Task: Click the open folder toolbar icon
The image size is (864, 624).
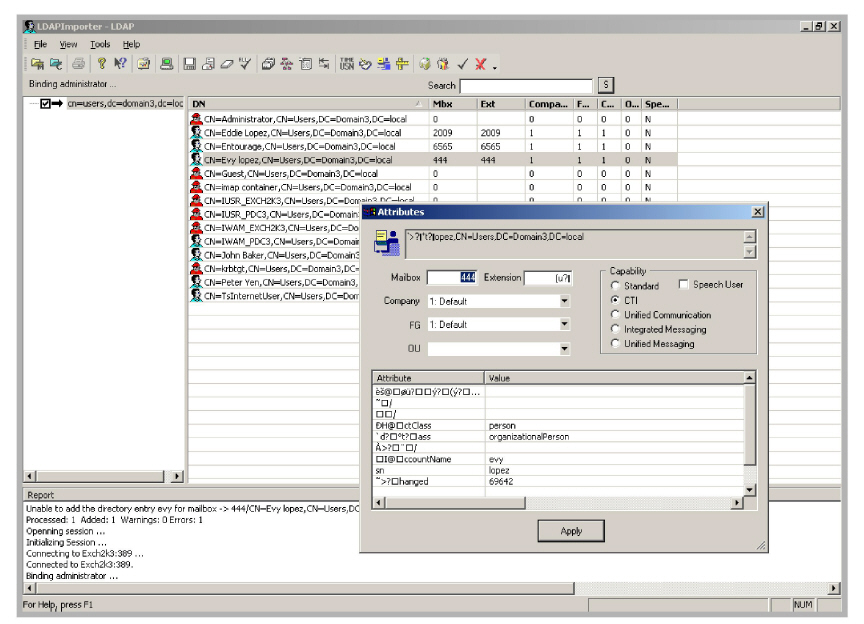Action: [x=37, y=64]
